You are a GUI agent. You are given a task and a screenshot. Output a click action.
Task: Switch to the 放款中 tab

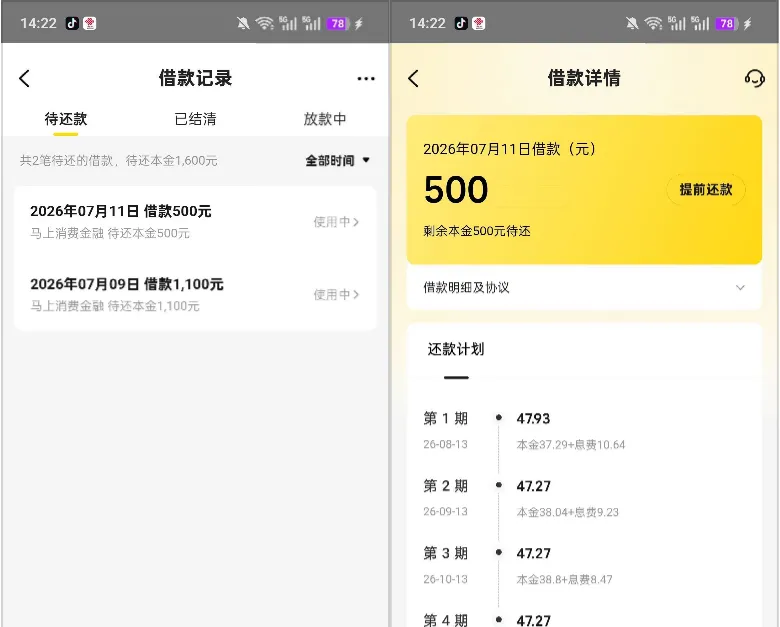[325, 119]
